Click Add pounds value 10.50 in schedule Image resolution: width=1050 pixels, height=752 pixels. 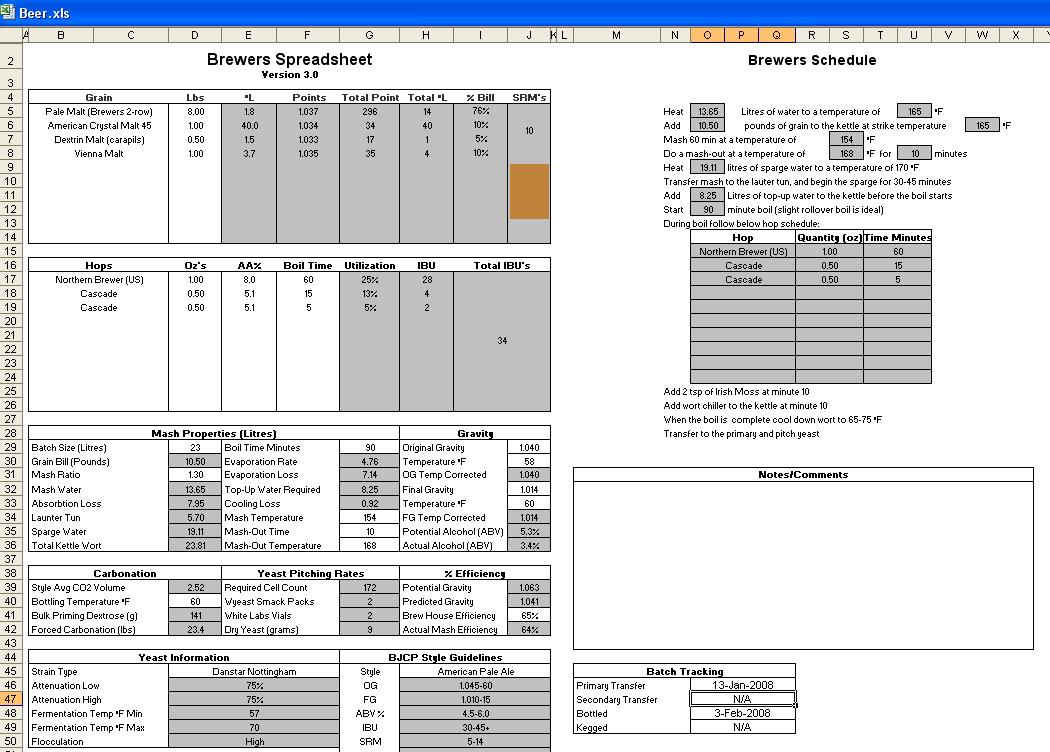click(x=708, y=125)
